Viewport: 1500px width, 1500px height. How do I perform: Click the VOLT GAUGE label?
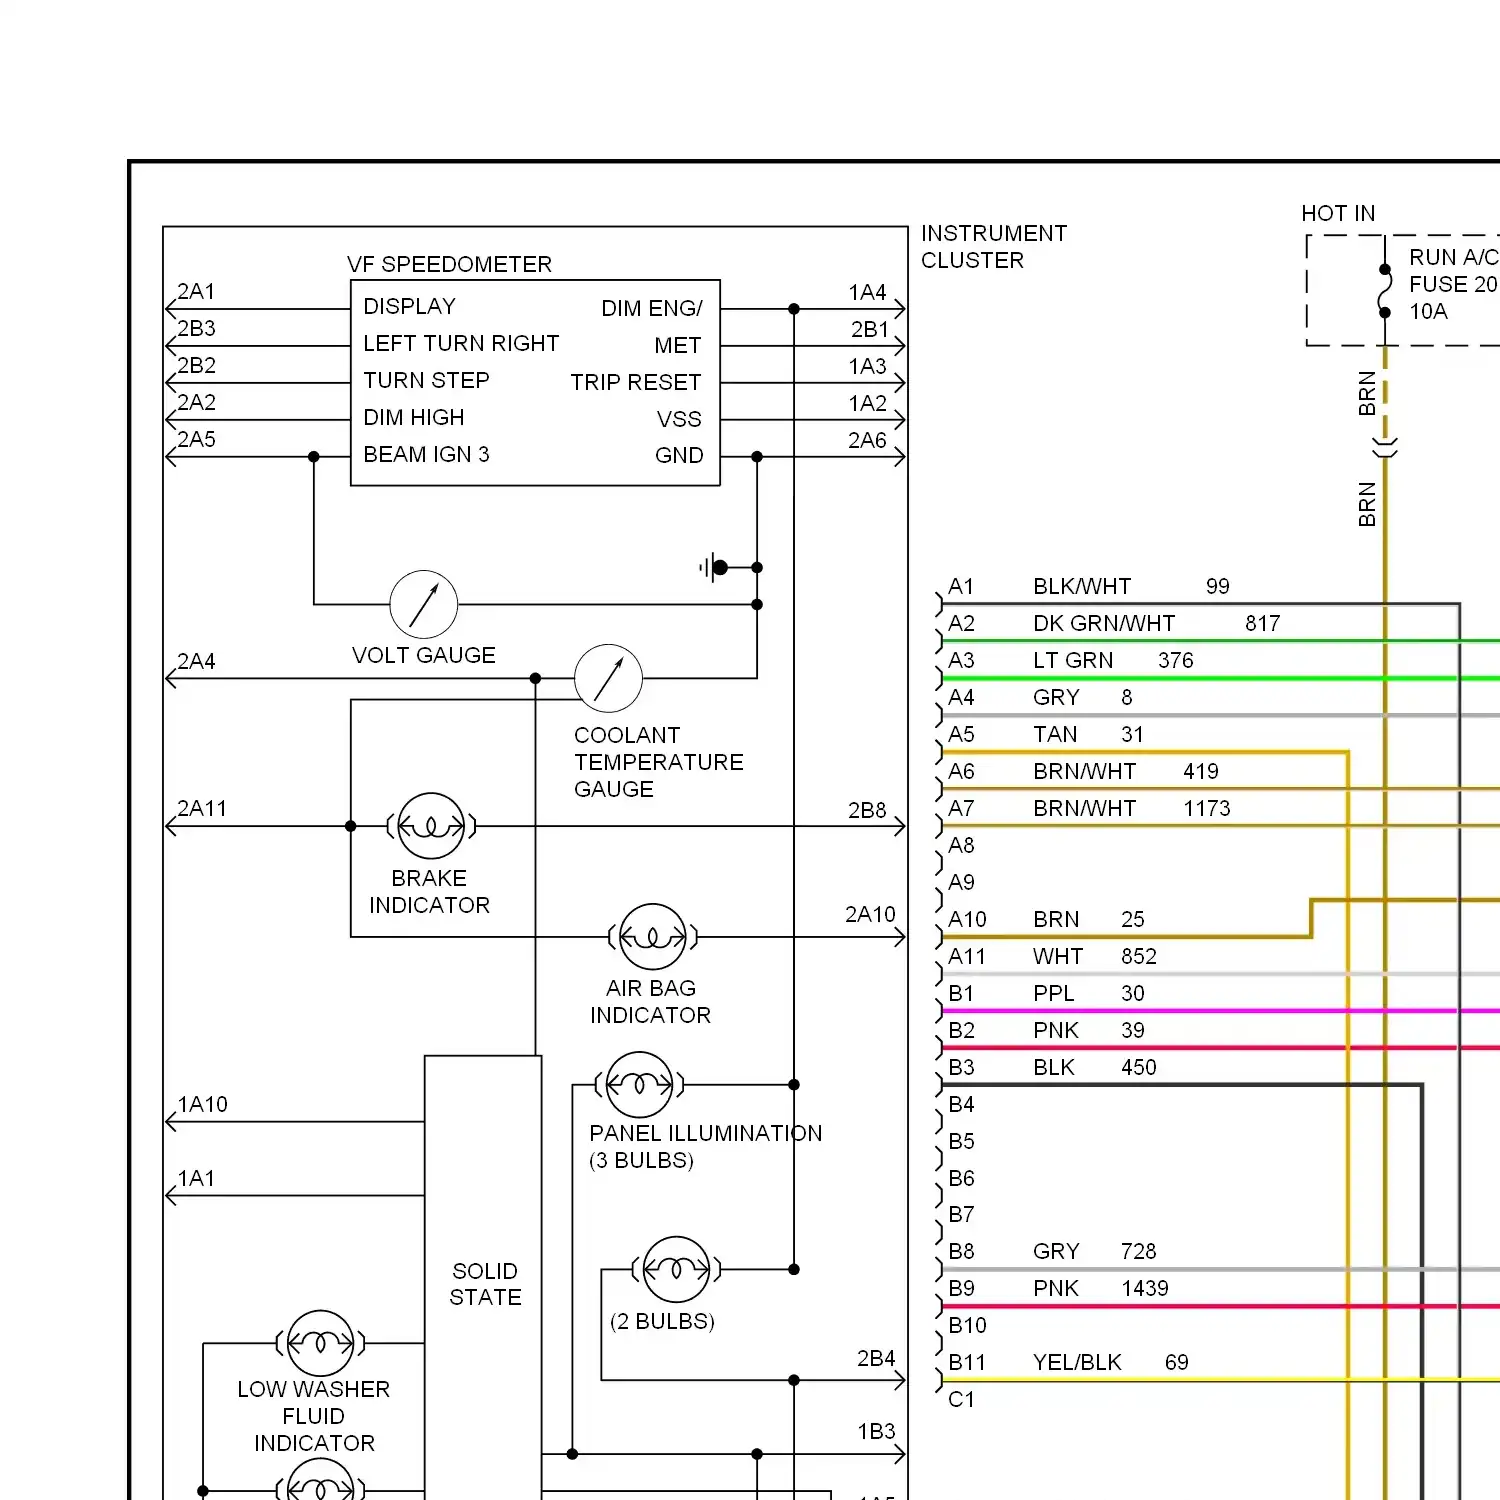point(424,655)
